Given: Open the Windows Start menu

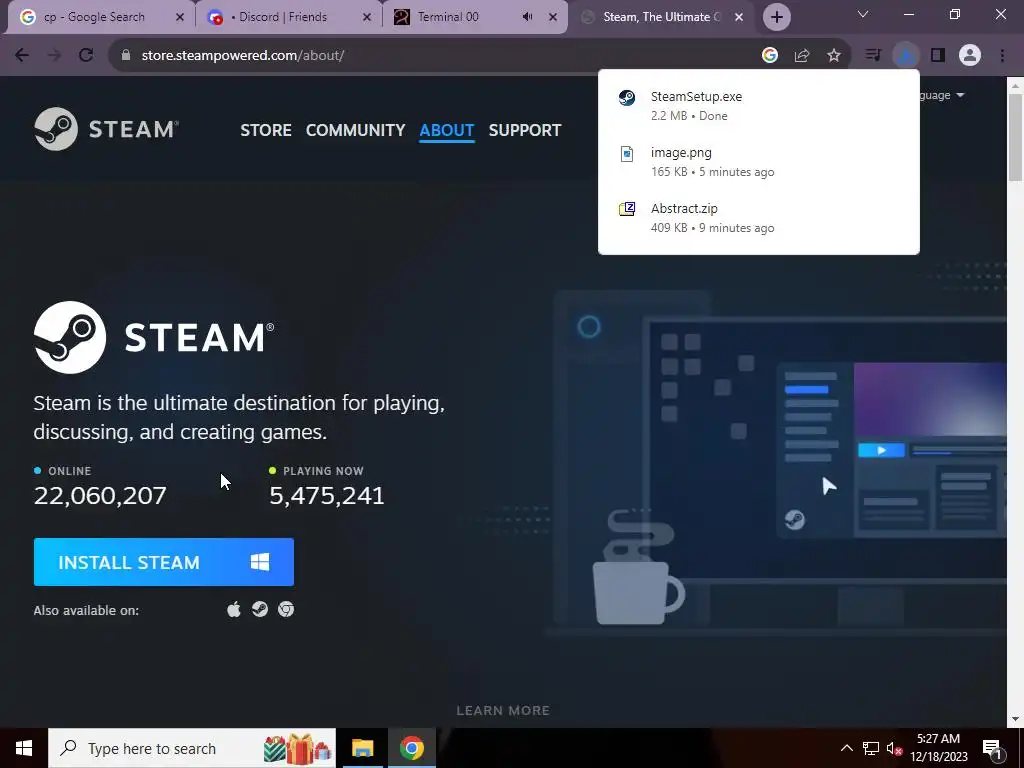Looking at the screenshot, I should coord(24,748).
